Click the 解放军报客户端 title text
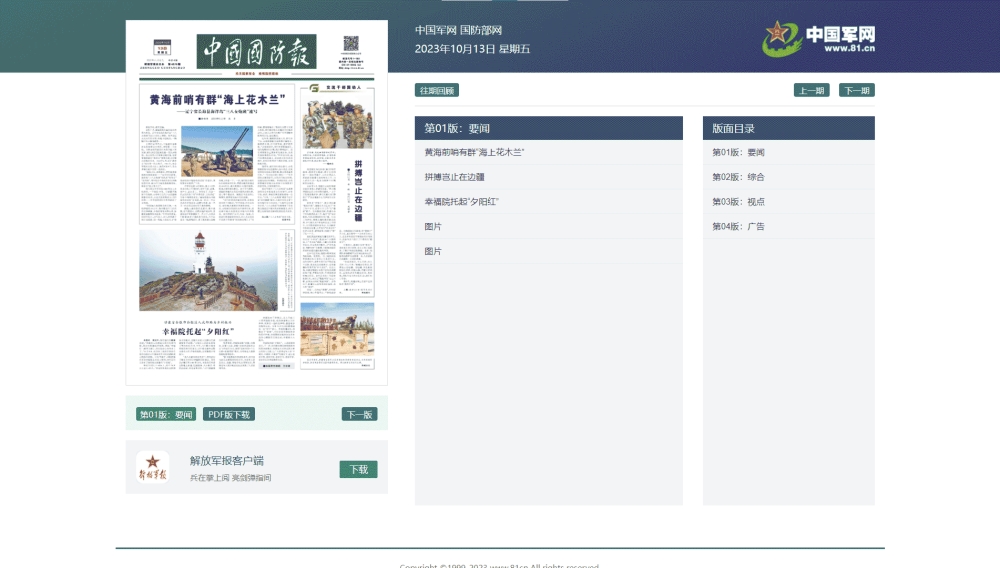This screenshot has height=568, width=1000. 227,460
